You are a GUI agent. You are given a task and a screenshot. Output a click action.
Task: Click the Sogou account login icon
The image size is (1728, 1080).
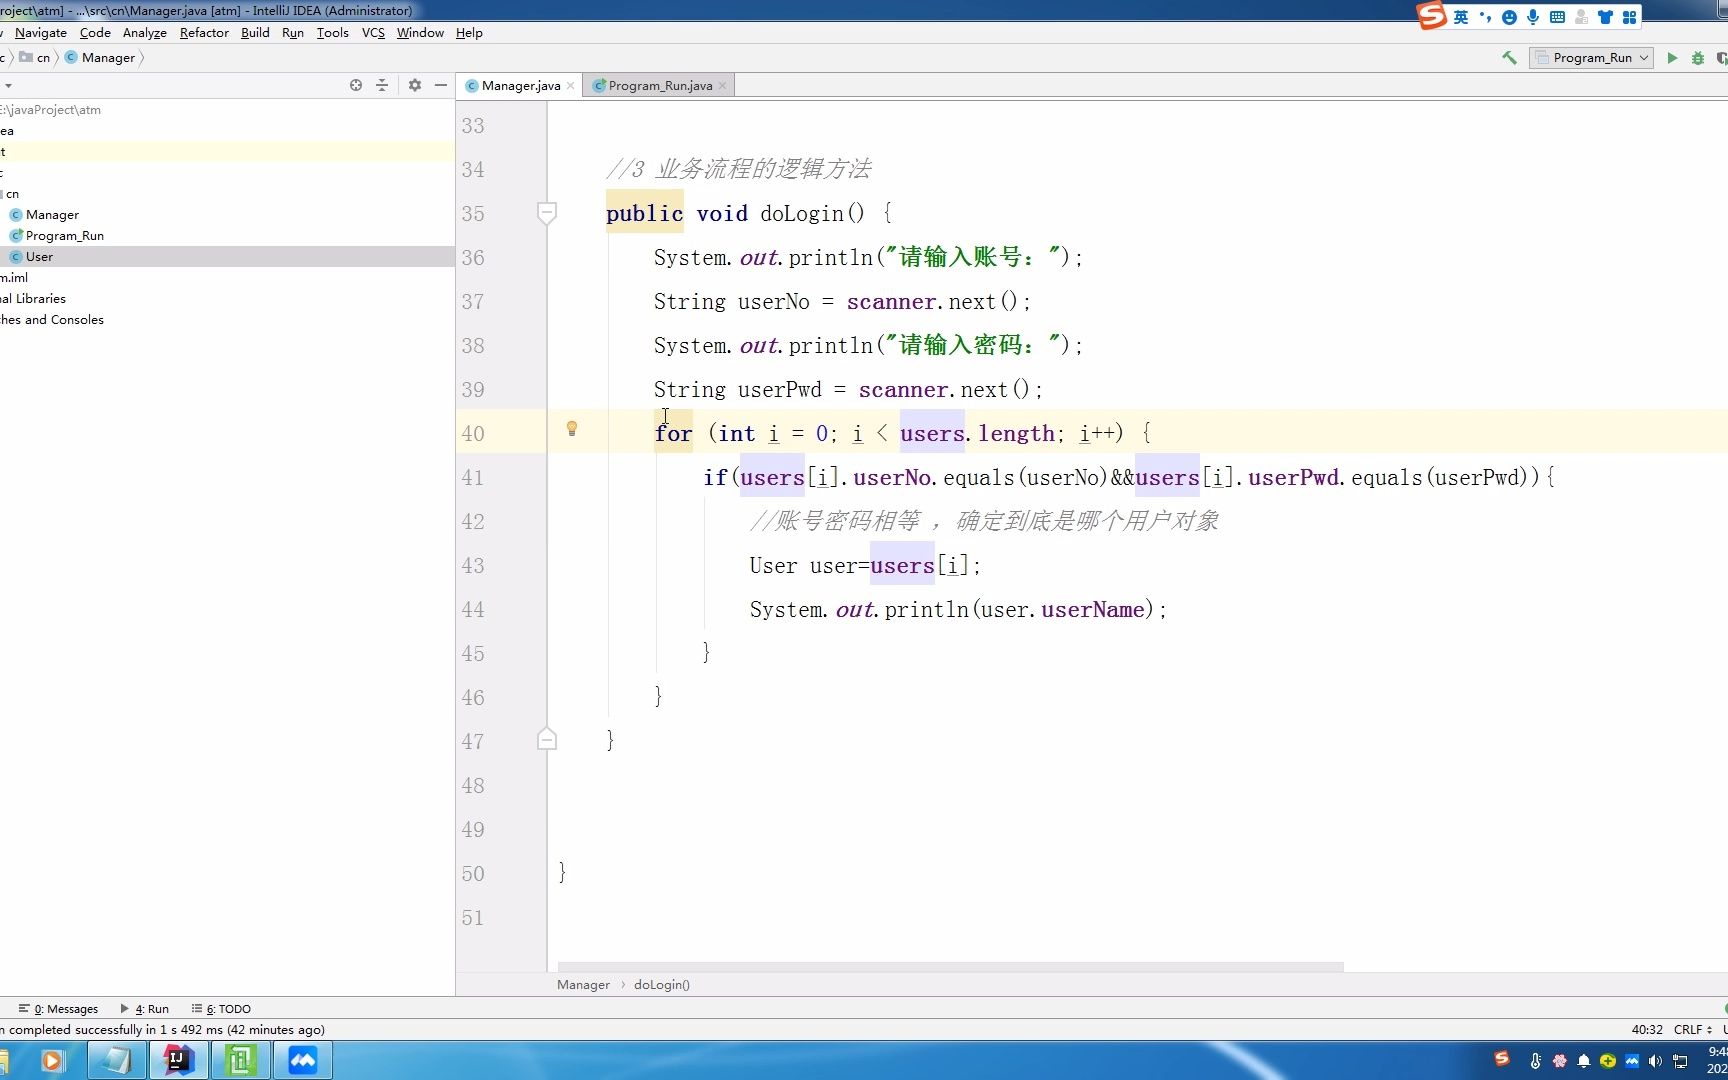1581,17
